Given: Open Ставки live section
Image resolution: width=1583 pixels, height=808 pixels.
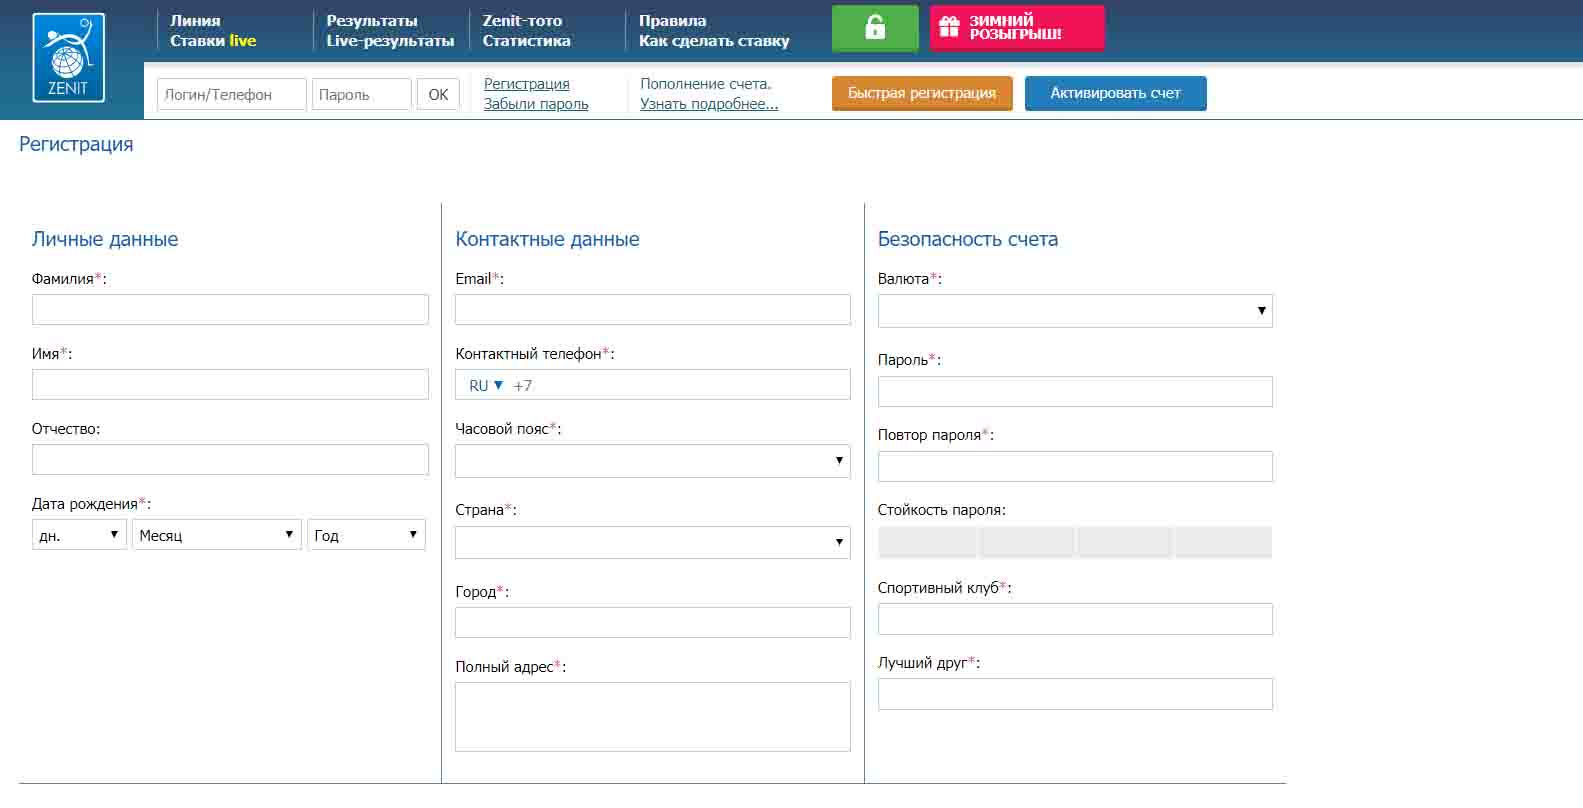Looking at the screenshot, I should point(213,41).
